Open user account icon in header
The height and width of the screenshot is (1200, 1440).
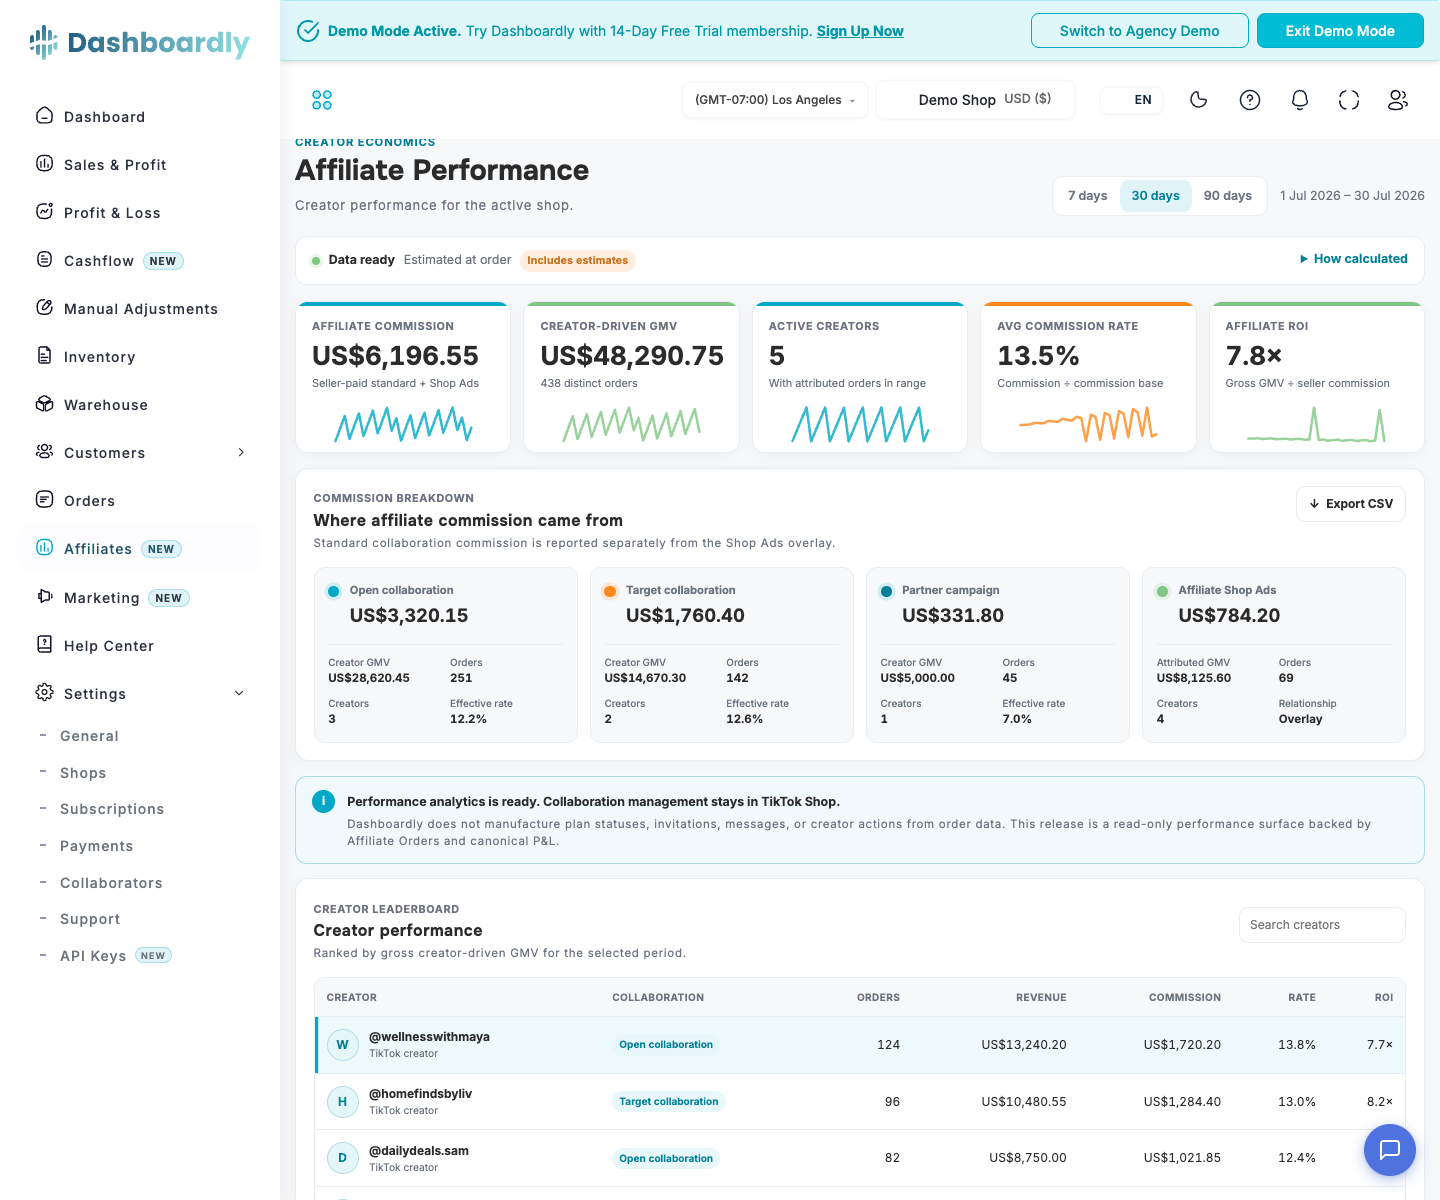tap(1398, 100)
